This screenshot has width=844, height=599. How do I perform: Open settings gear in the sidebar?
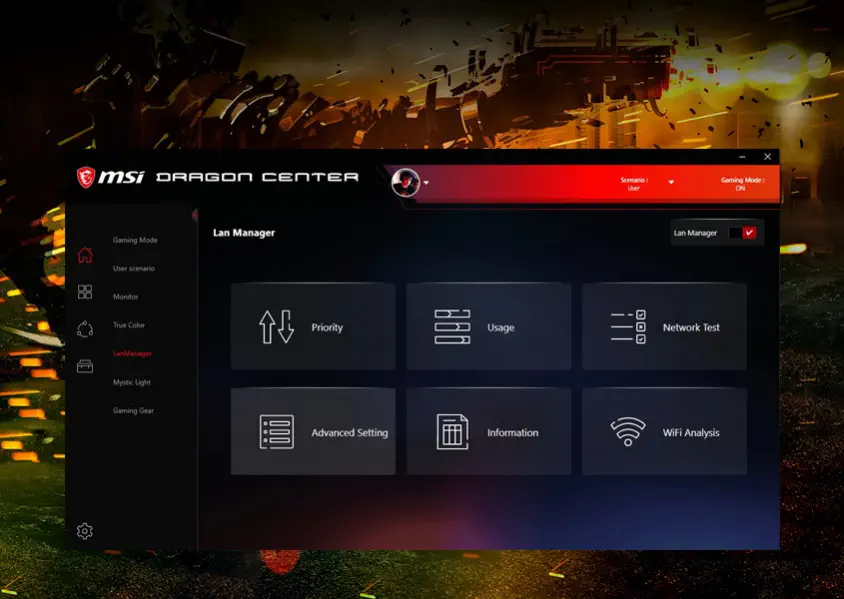85,531
